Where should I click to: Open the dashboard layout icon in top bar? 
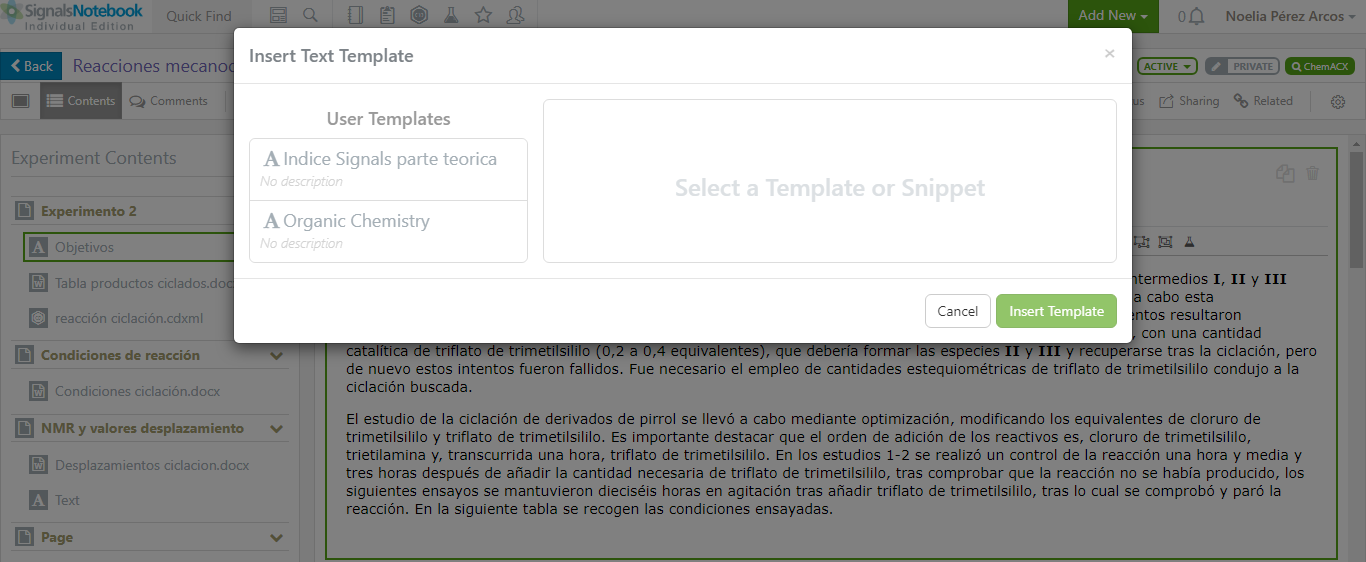(278, 16)
